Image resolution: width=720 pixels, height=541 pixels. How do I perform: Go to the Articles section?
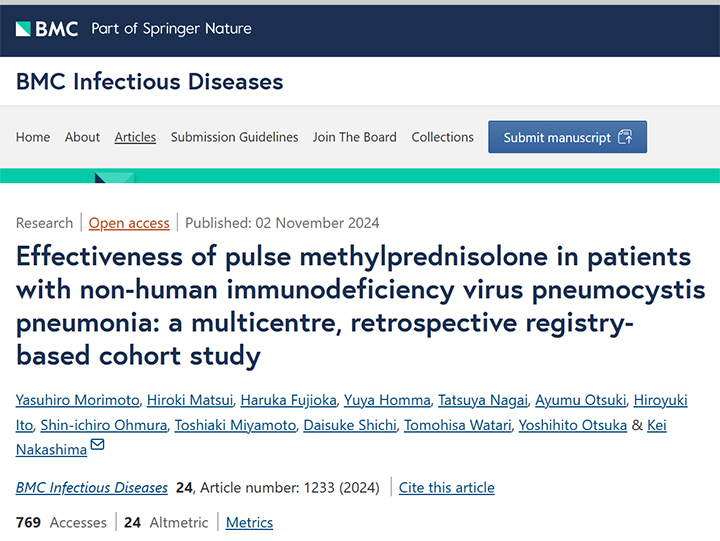pos(135,137)
